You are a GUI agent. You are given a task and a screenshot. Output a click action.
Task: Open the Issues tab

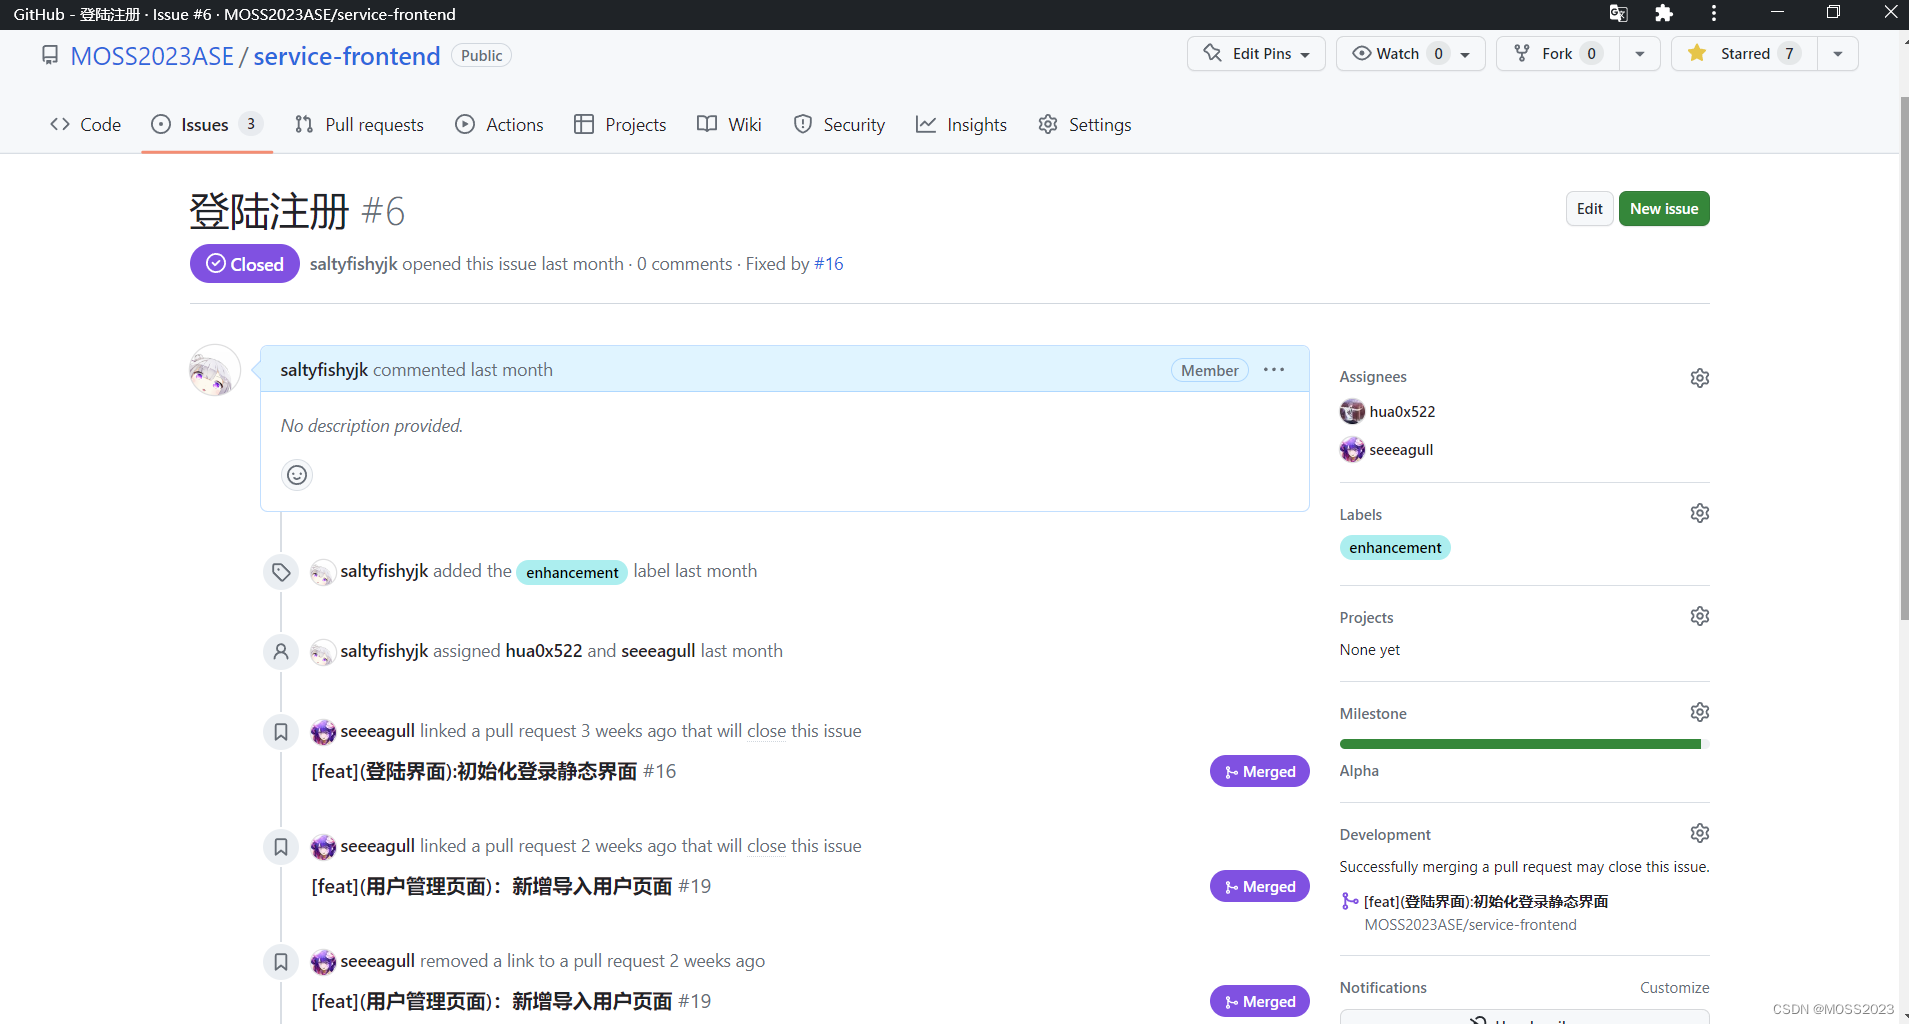(x=207, y=124)
